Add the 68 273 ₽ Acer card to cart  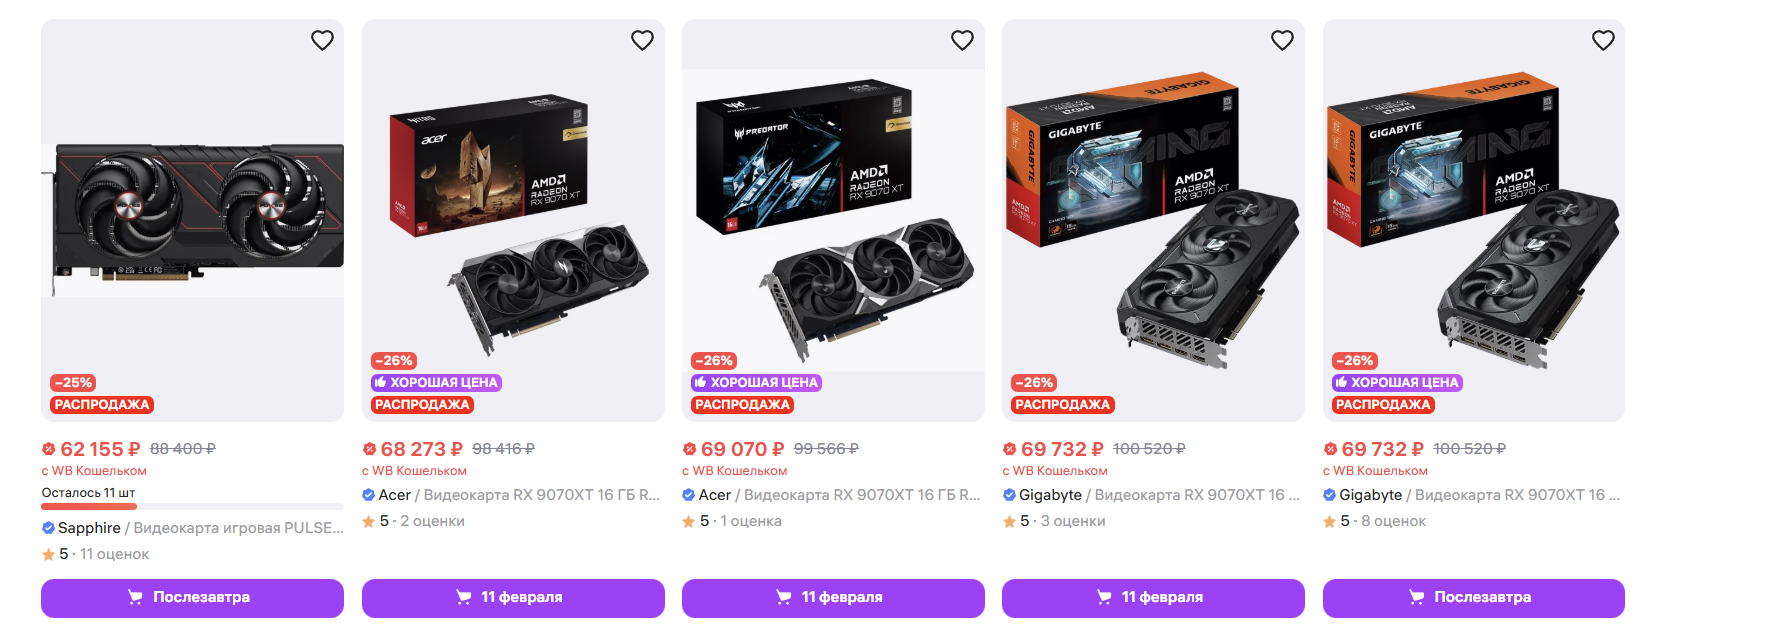513,597
